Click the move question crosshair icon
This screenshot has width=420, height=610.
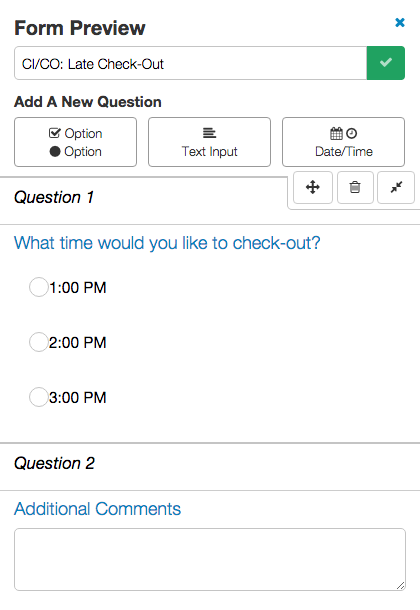(313, 187)
